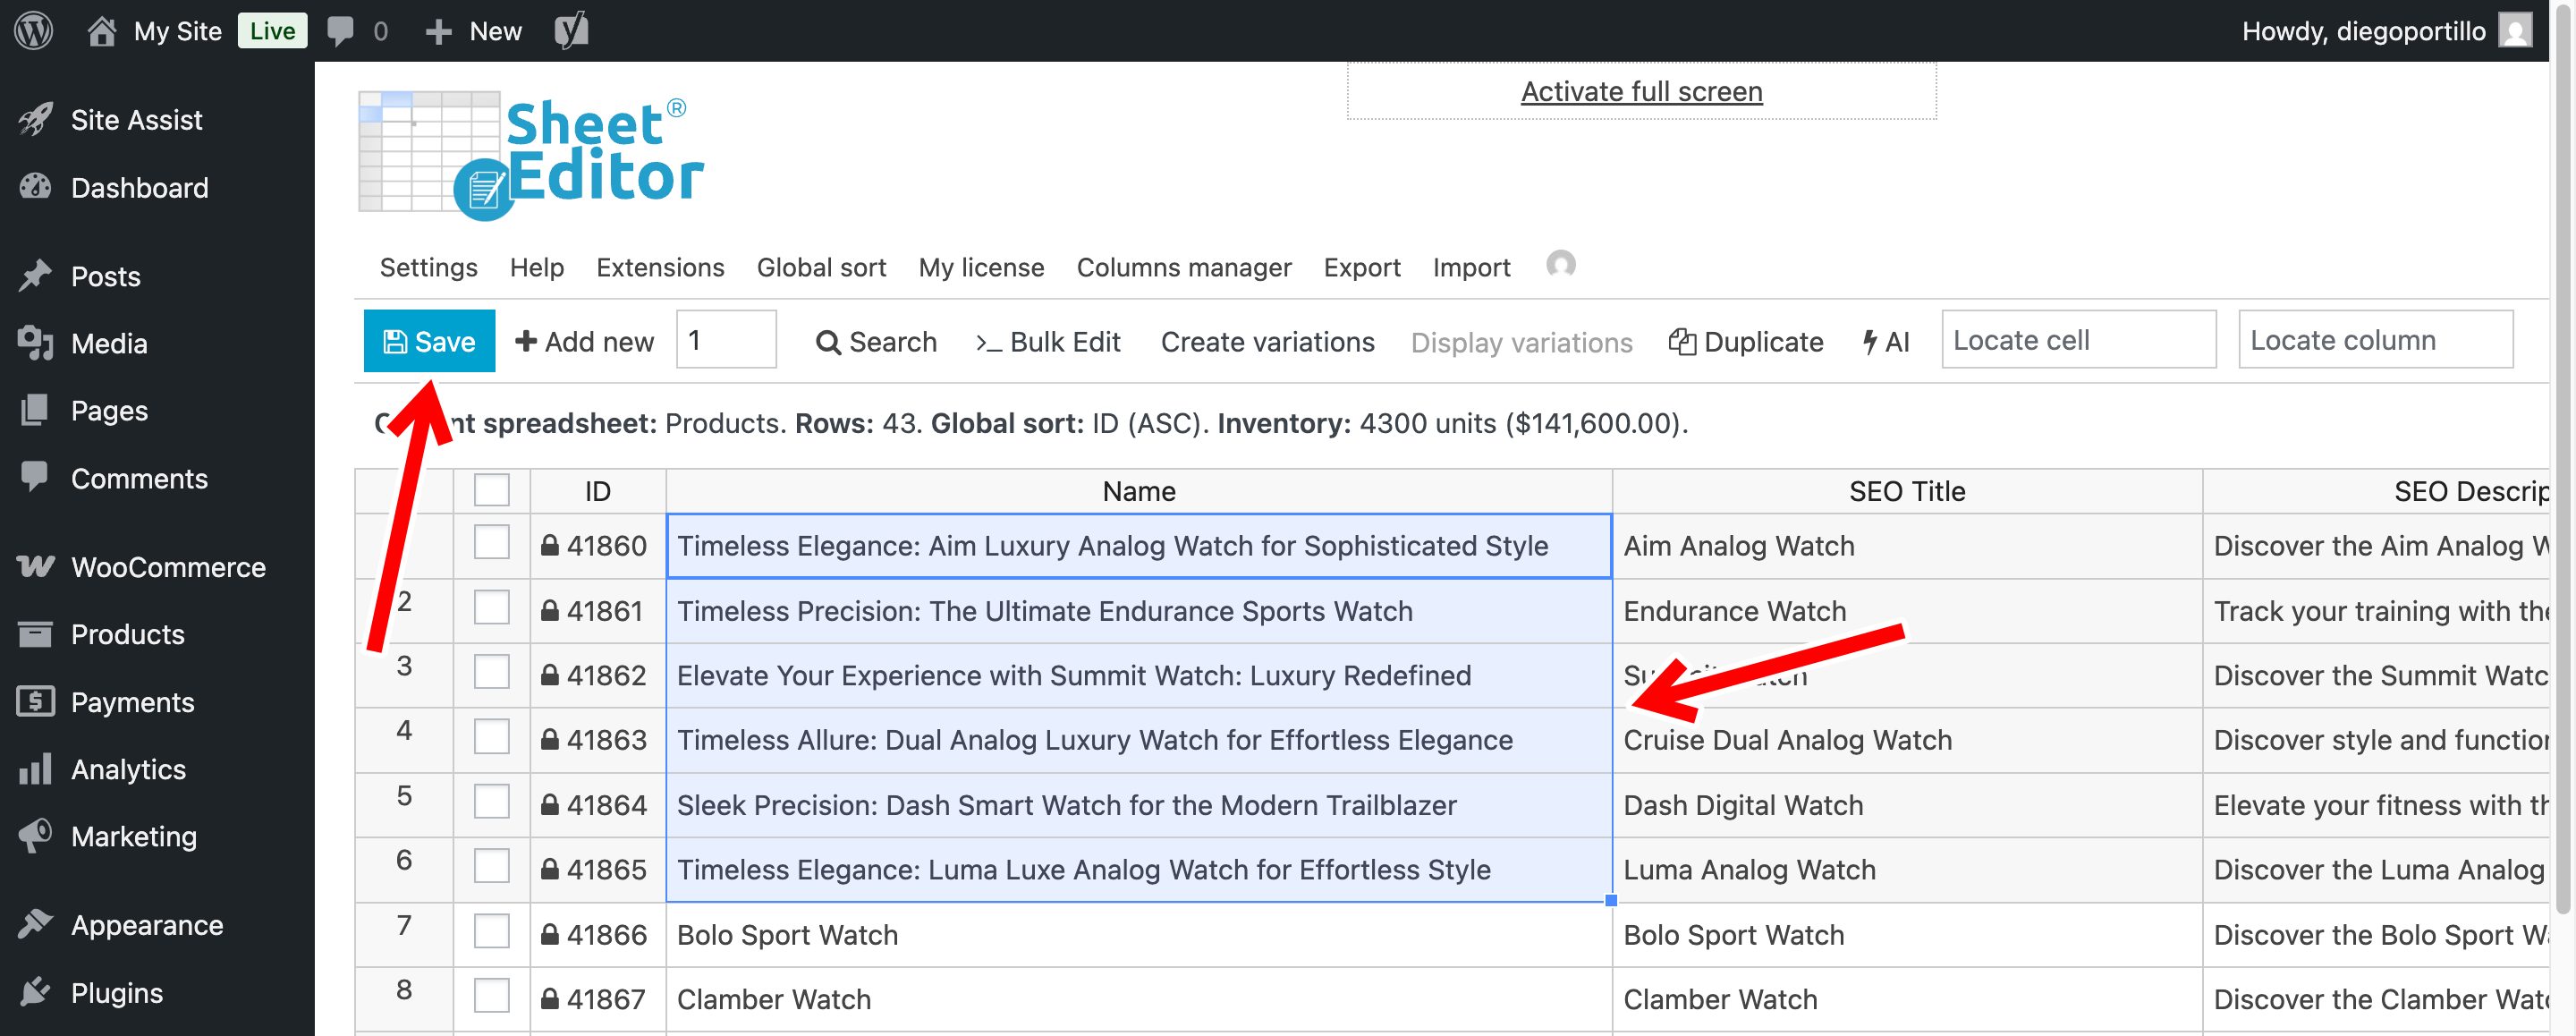Click the AI lightning tool
This screenshot has width=2576, height=1036.
coord(1886,341)
